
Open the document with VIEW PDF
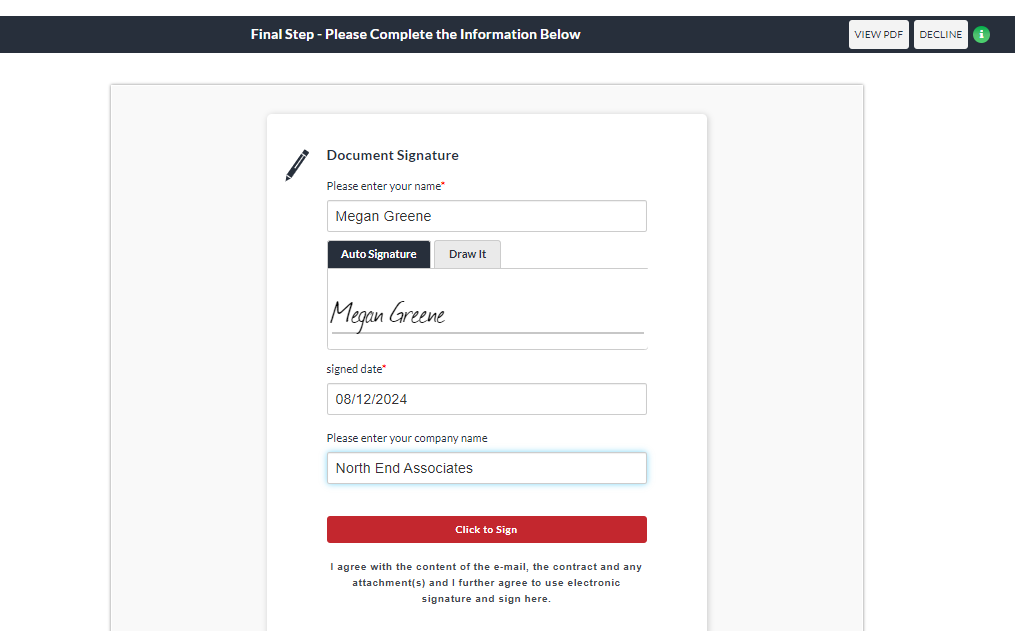tap(879, 34)
